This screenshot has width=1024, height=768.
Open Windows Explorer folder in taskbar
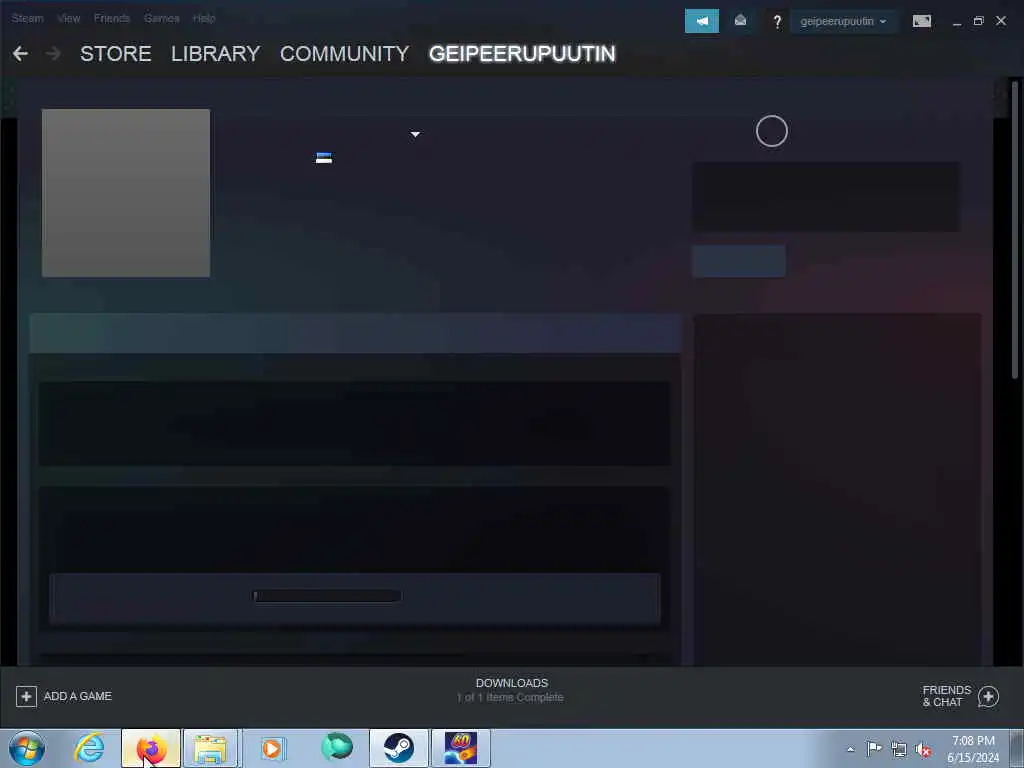coord(210,748)
